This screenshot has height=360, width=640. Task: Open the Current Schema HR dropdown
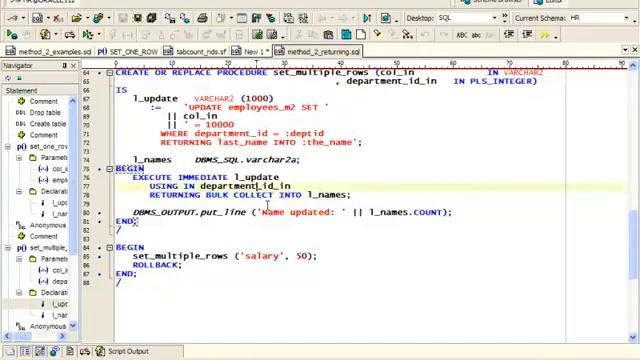point(626,18)
